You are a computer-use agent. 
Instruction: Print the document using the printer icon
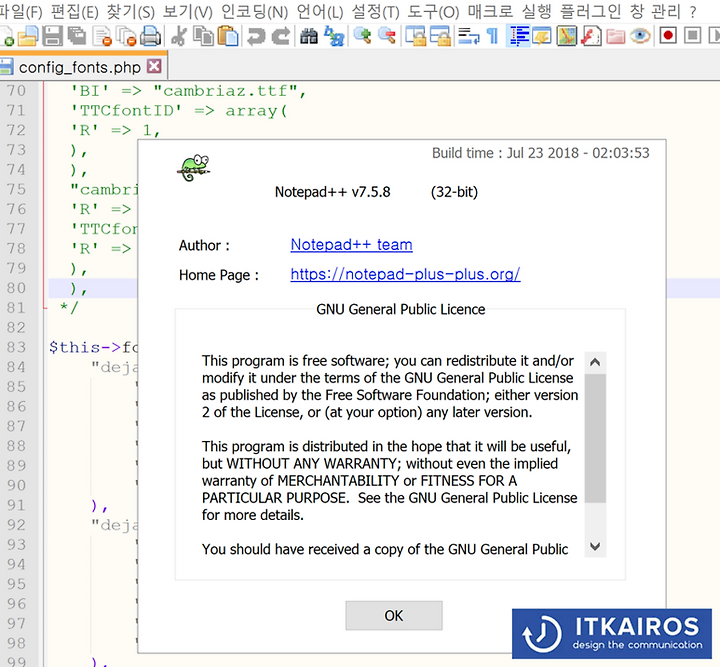[150, 36]
